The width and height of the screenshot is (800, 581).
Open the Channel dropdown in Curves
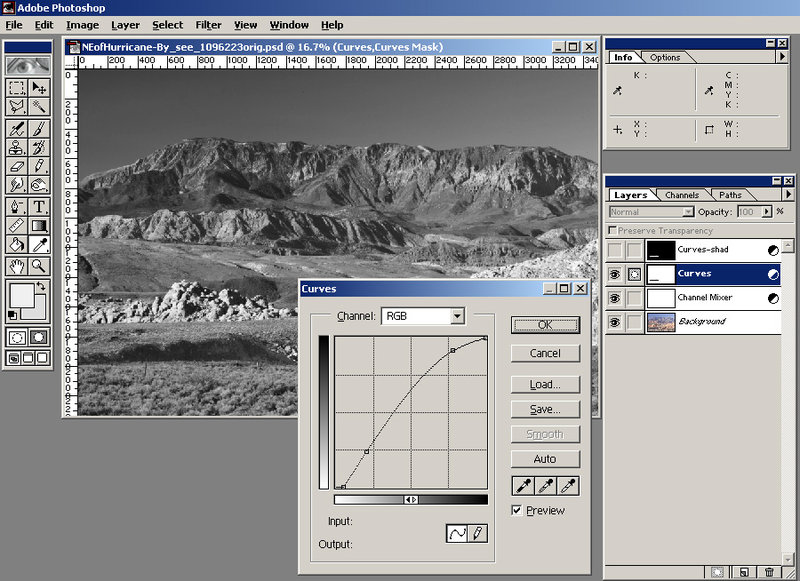[x=457, y=316]
